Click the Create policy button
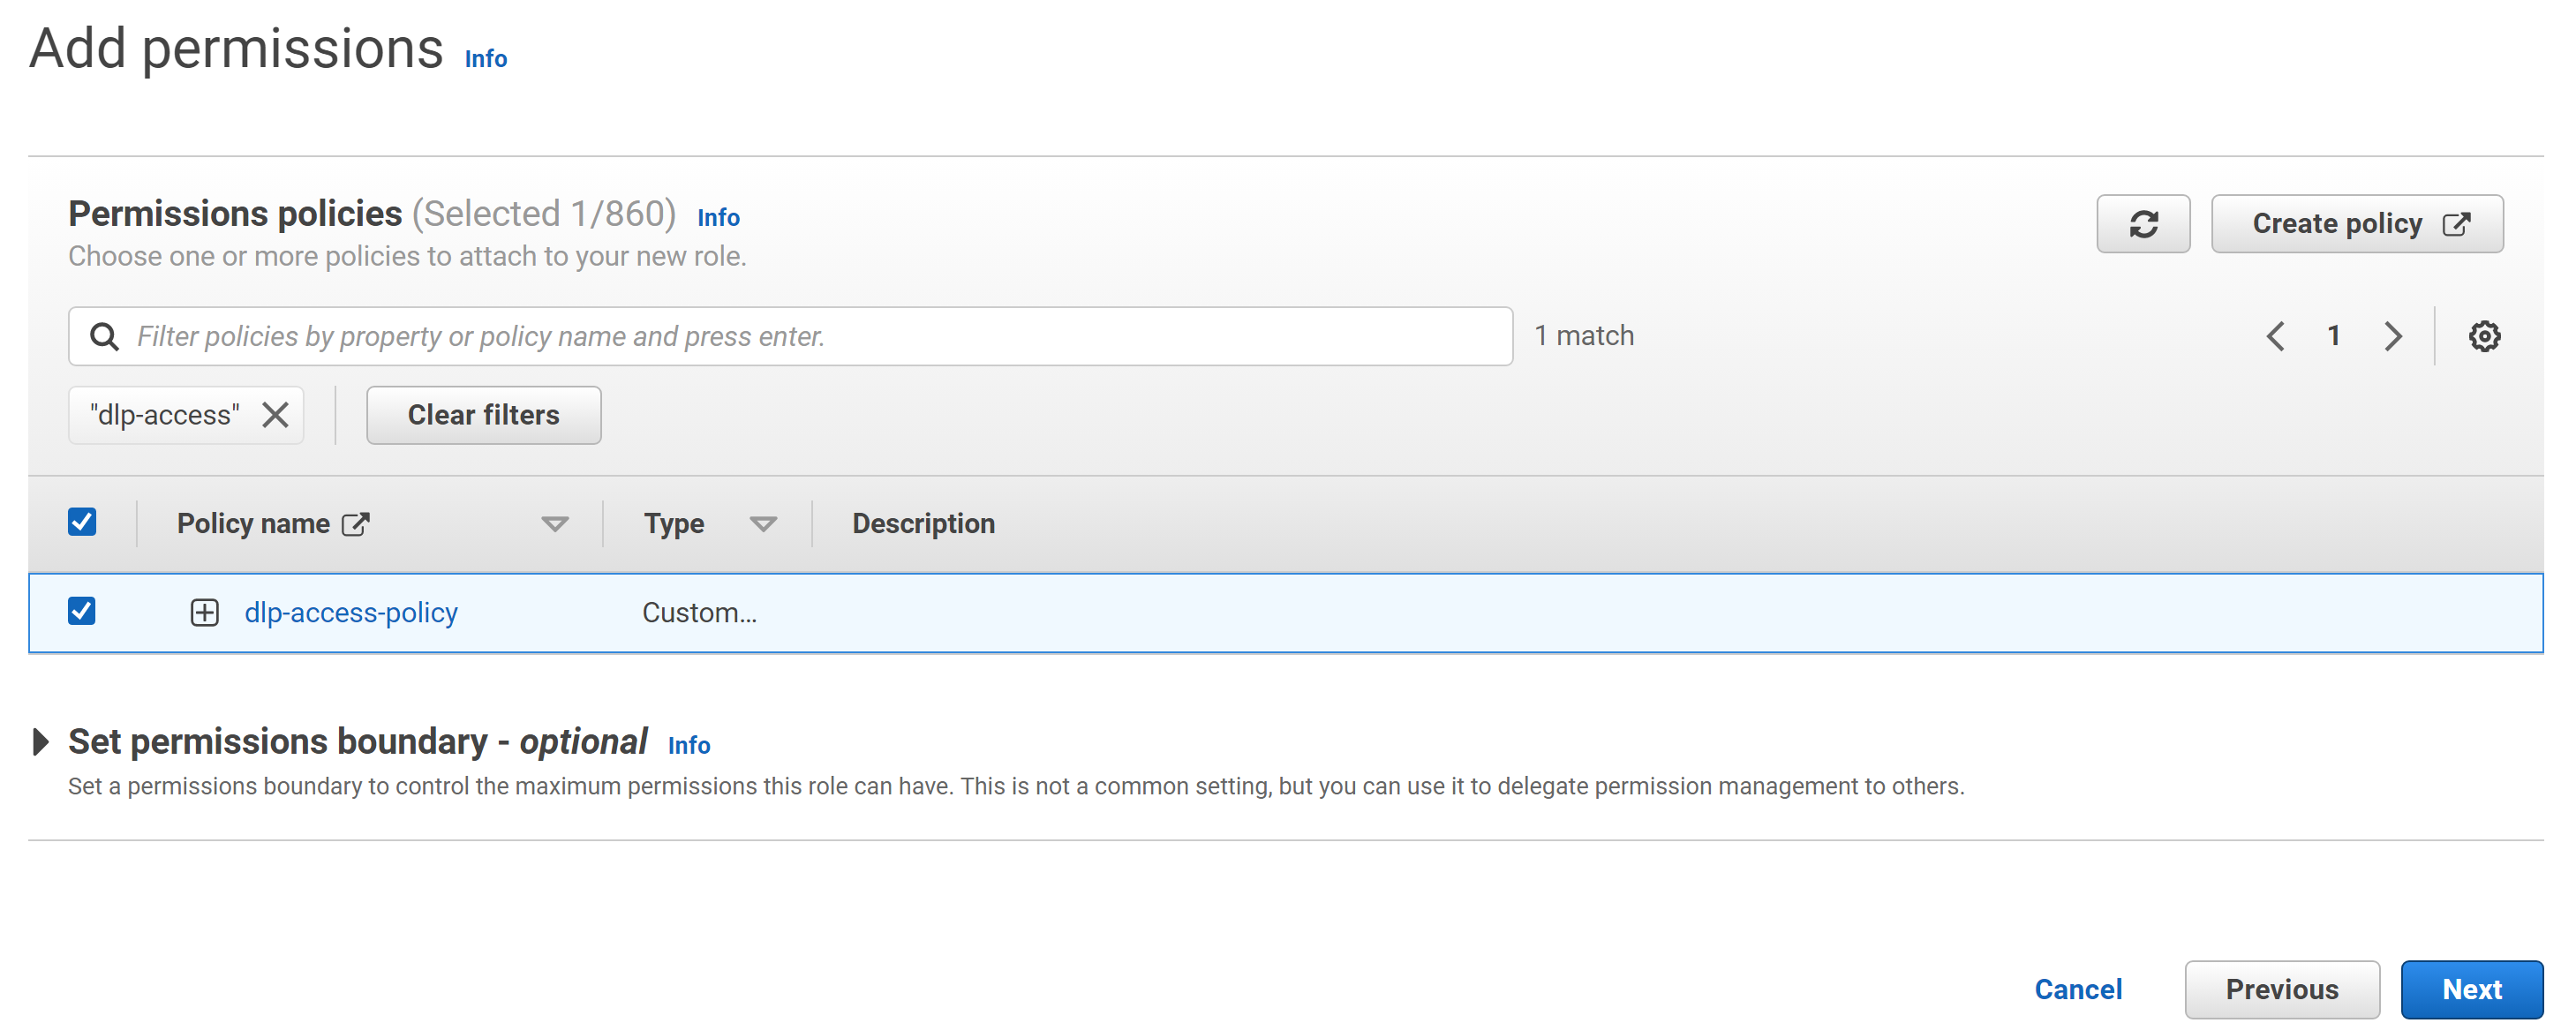Screen dimensions: 2576x1023 (x=2356, y=224)
